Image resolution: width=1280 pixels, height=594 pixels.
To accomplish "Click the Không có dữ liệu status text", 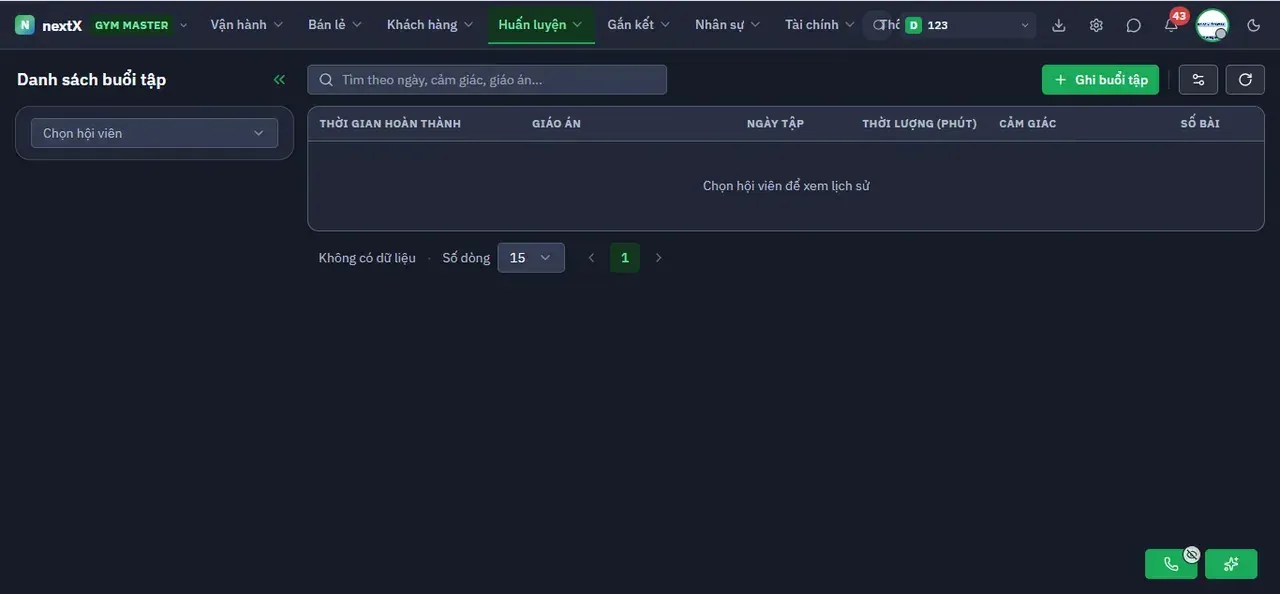I will (x=367, y=258).
